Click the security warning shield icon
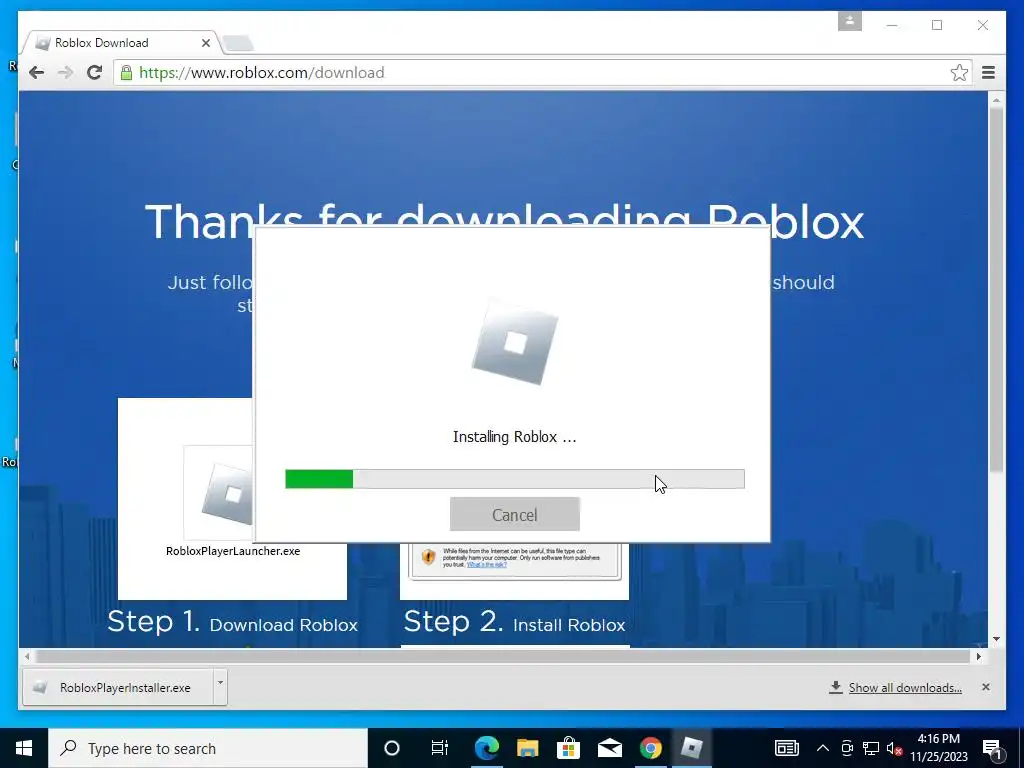The width and height of the screenshot is (1024, 768). [428, 556]
